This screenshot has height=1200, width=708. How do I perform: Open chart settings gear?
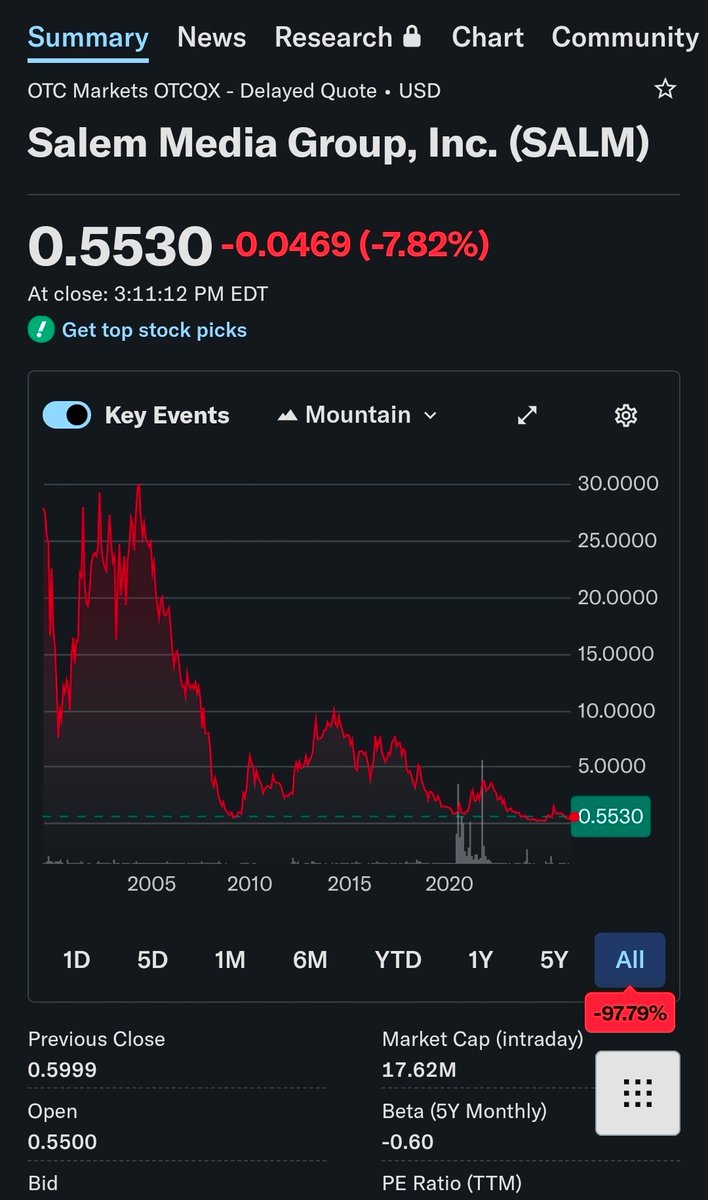point(626,415)
